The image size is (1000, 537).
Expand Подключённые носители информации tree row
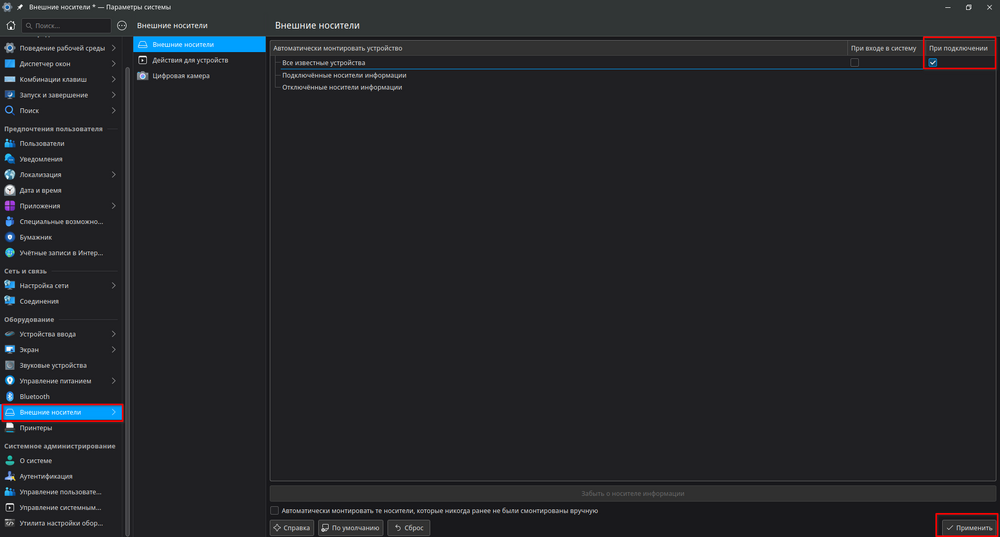coord(344,75)
